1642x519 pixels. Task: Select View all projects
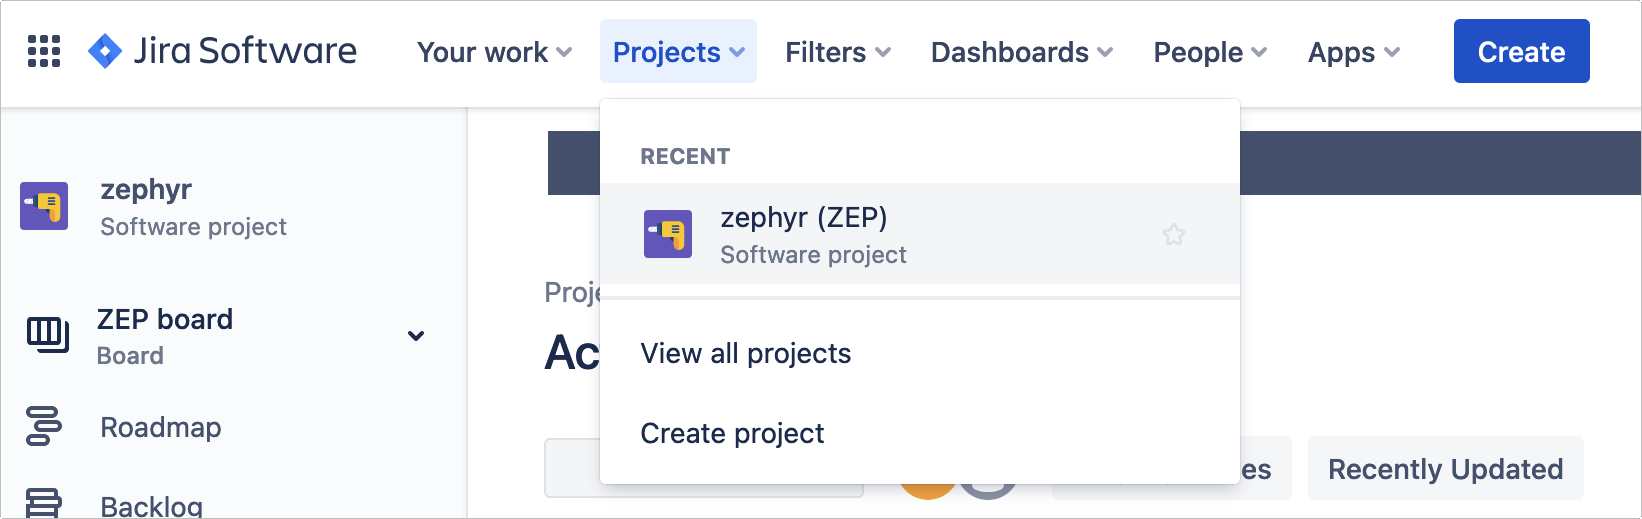click(746, 354)
